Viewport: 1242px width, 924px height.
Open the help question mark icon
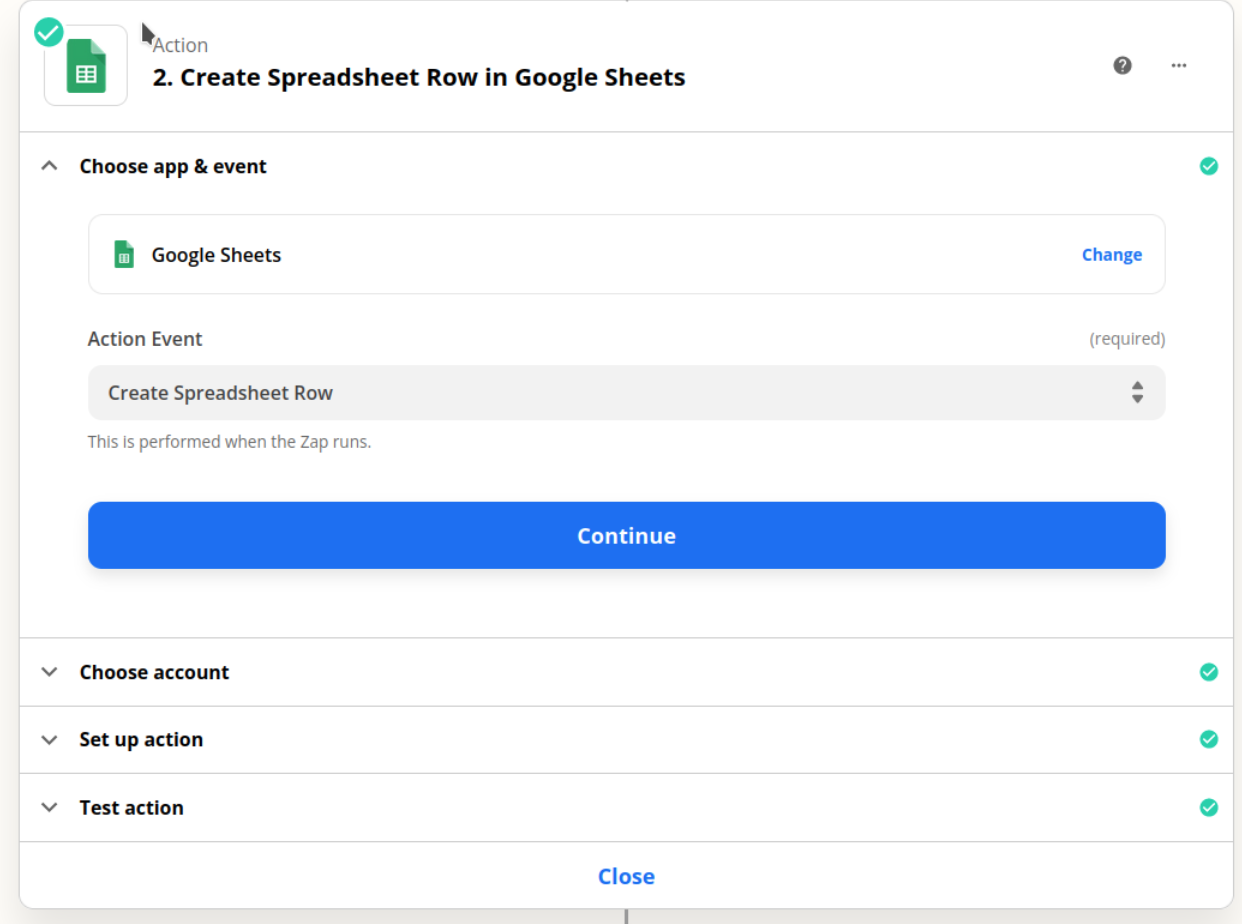(1122, 66)
